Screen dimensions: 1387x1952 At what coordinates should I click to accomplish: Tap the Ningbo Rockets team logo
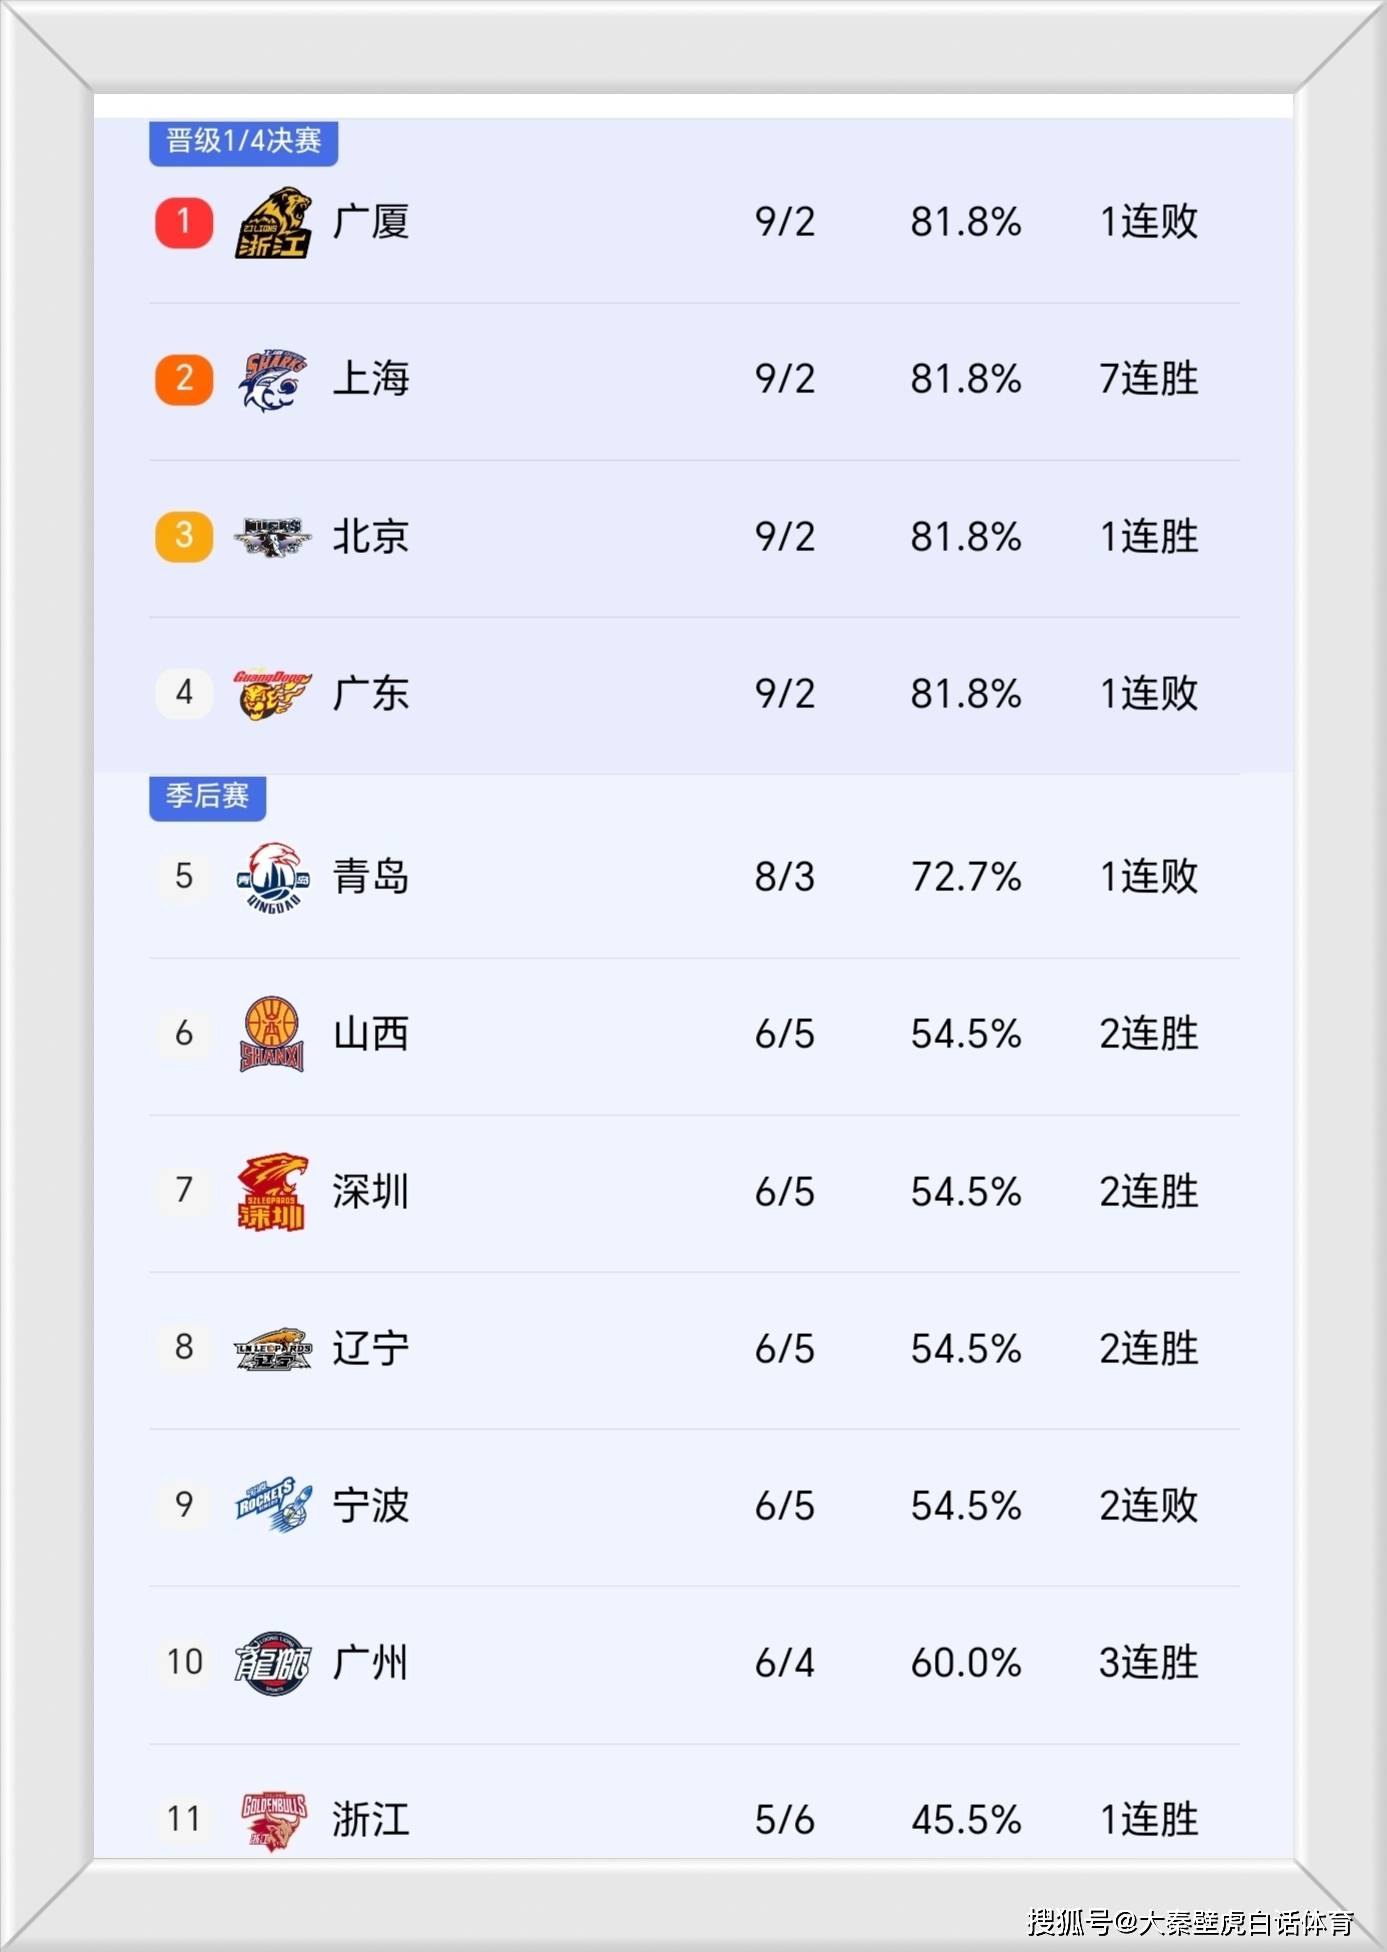pos(272,1505)
